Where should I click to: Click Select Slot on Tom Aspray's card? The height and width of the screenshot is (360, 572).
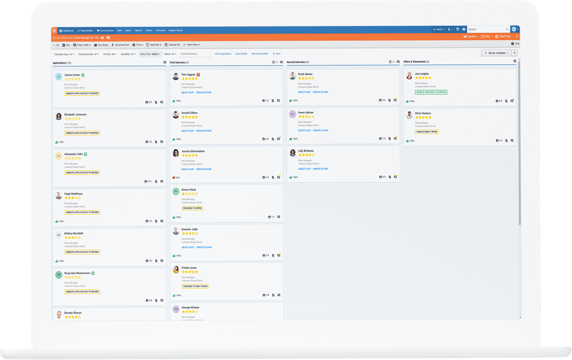pyautogui.click(x=188, y=93)
